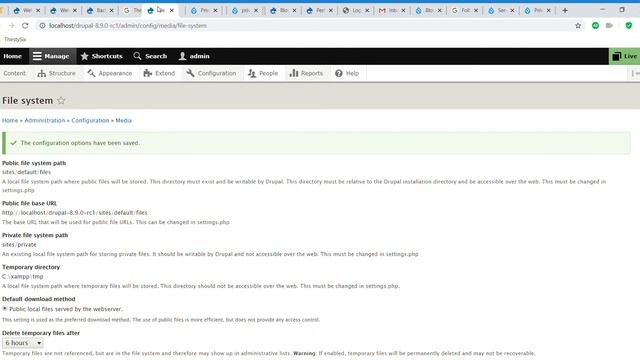The width and height of the screenshot is (640, 360).
Task: Click the 'sites/default/files' path value
Action: pos(27,172)
